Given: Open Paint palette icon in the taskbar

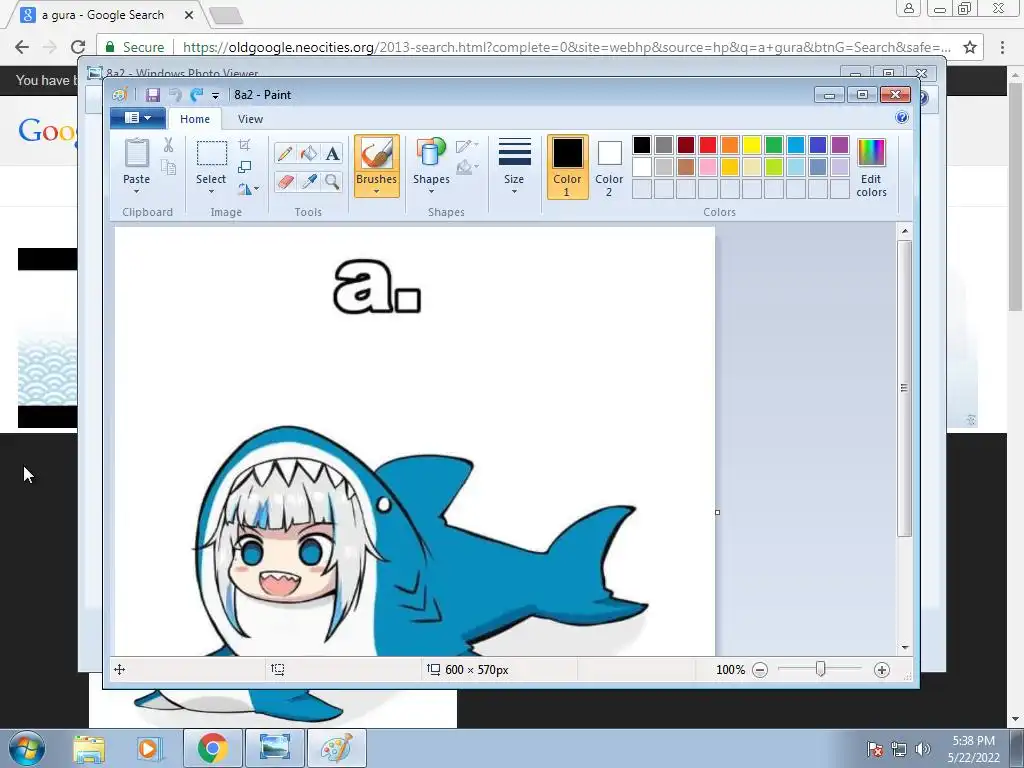Looking at the screenshot, I should [x=336, y=748].
